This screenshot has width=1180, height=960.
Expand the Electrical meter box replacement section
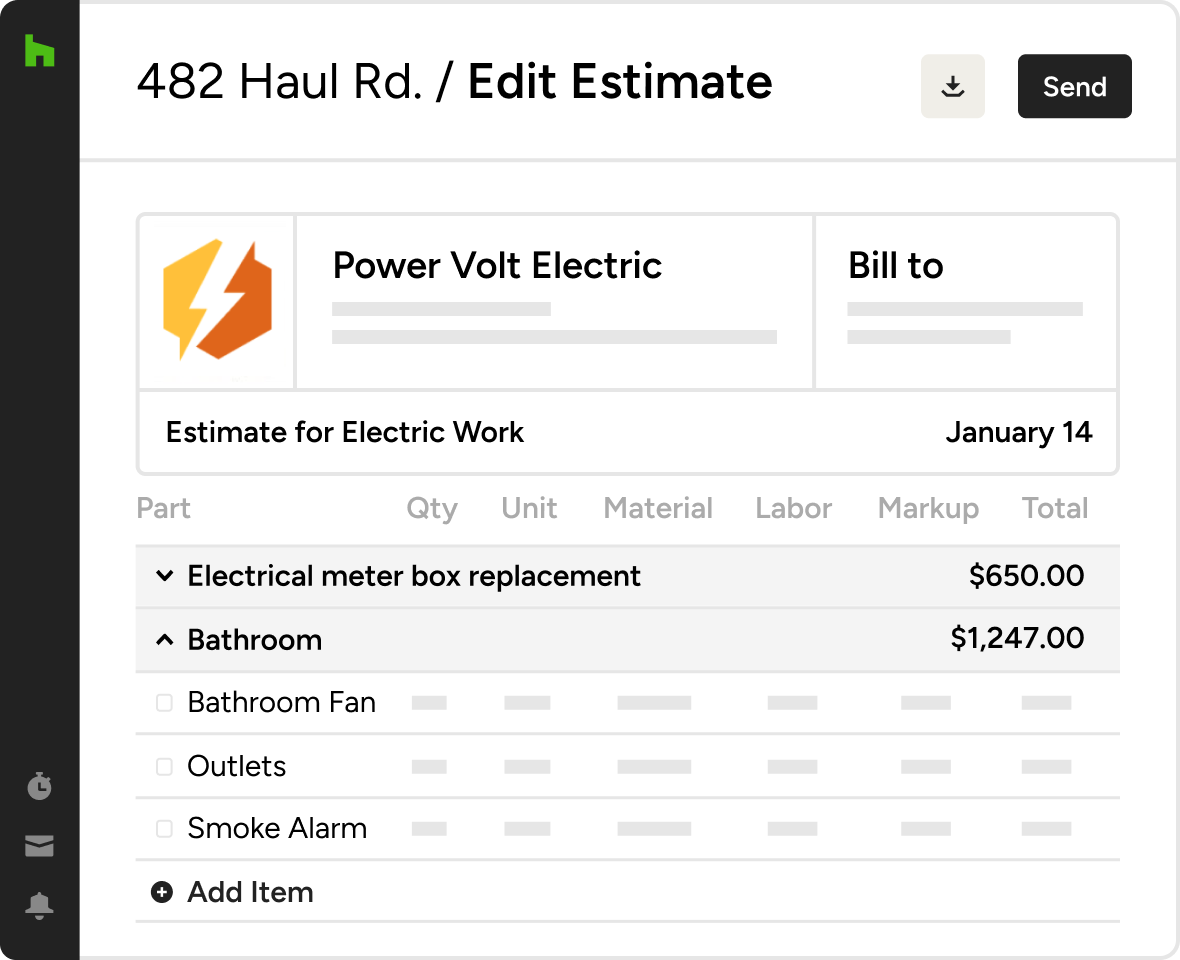164,577
